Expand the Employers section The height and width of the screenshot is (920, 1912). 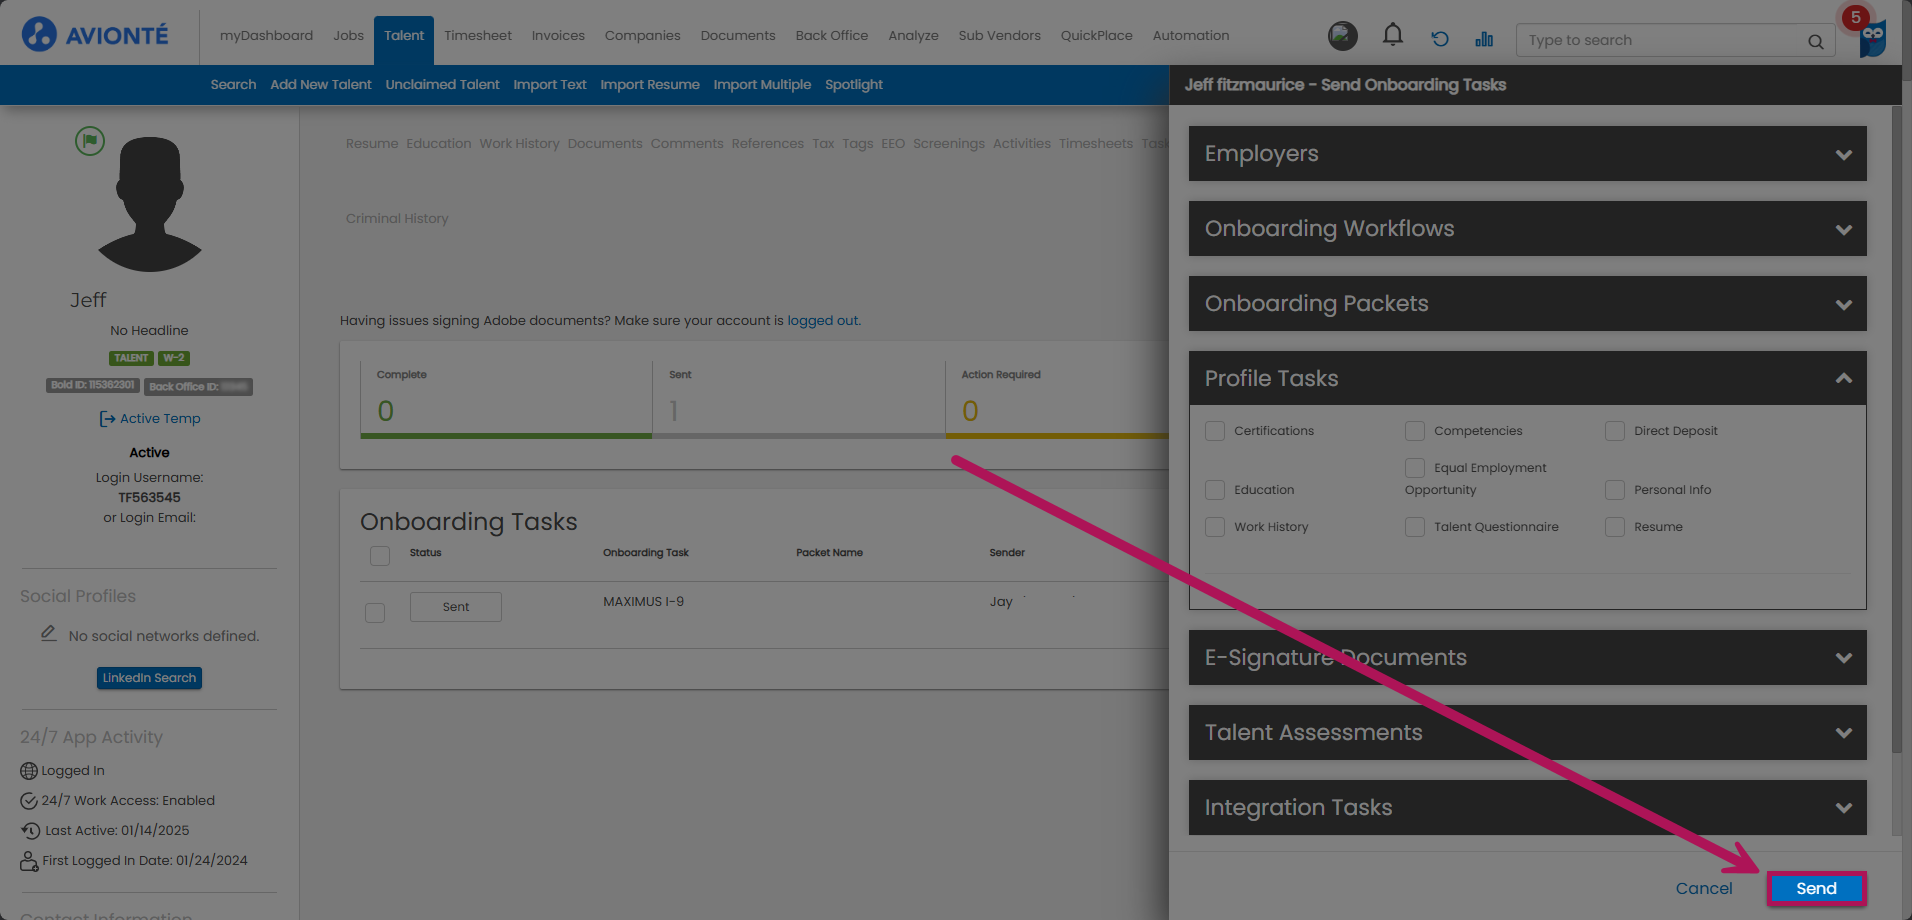[x=1527, y=154]
